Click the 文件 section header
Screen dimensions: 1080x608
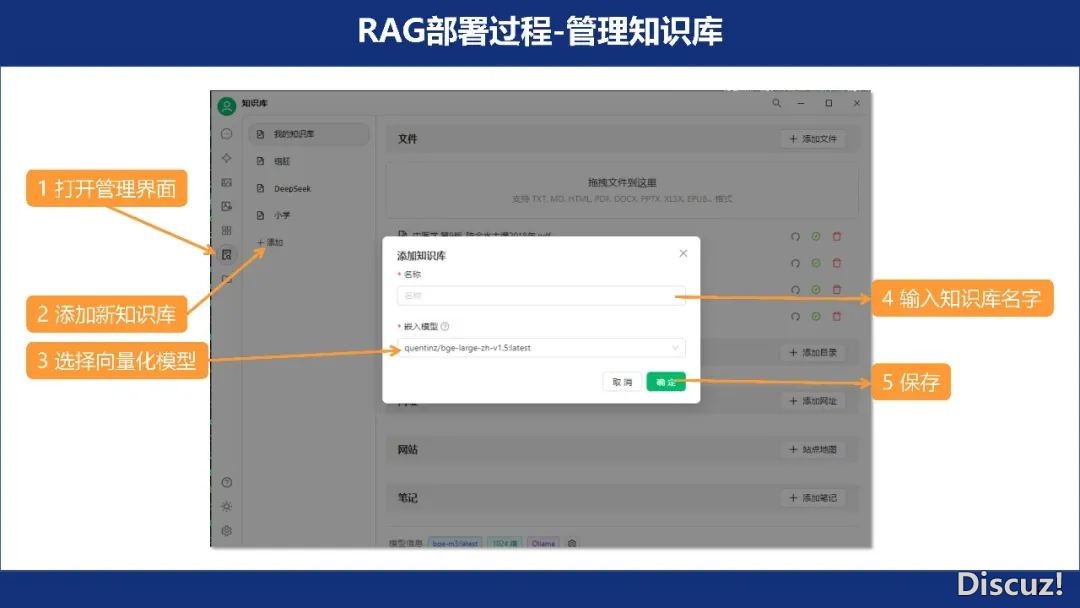(408, 139)
